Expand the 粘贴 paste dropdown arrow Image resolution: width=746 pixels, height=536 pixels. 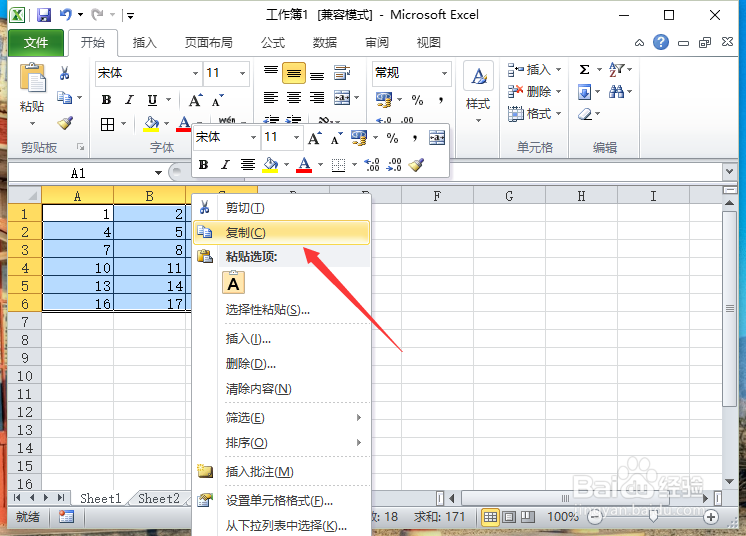(32, 124)
